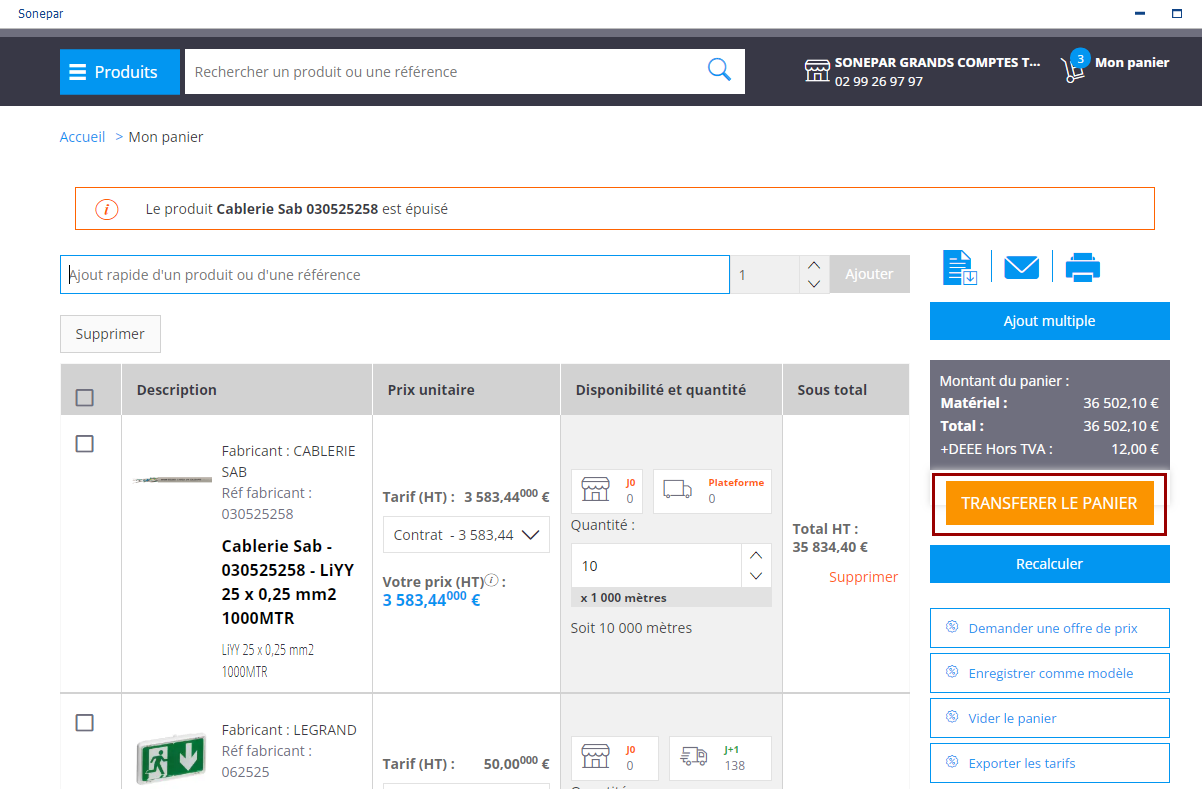Focus the Ajout rapide reference field

point(395,275)
